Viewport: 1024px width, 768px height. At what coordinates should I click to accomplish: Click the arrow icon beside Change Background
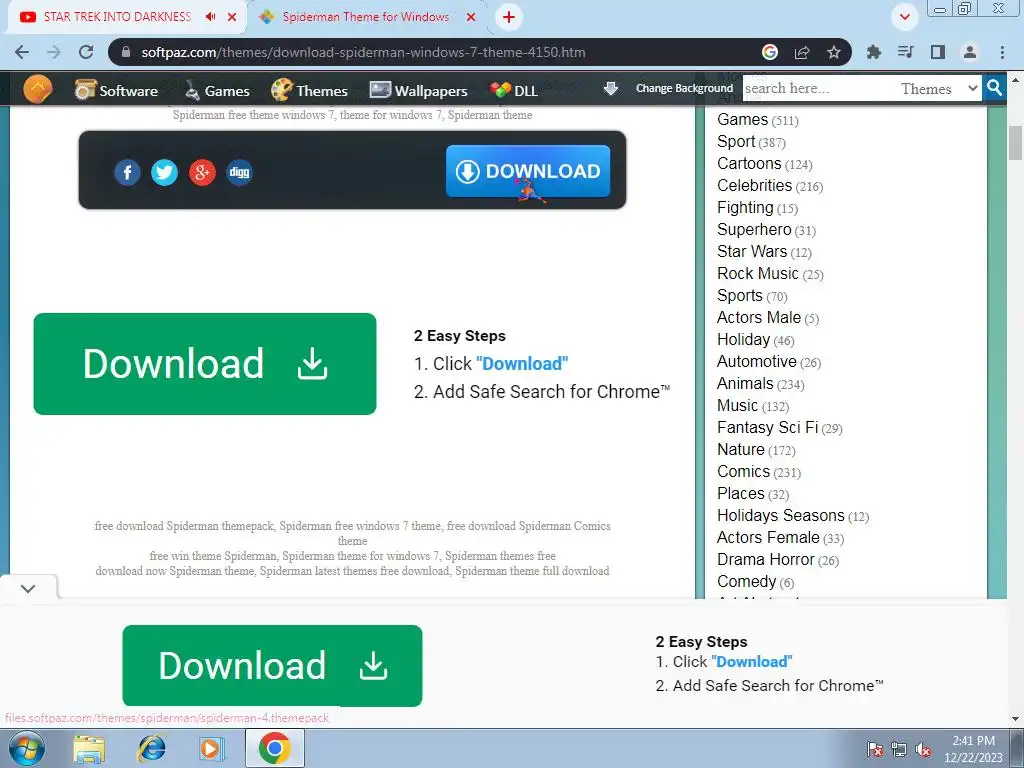(611, 88)
